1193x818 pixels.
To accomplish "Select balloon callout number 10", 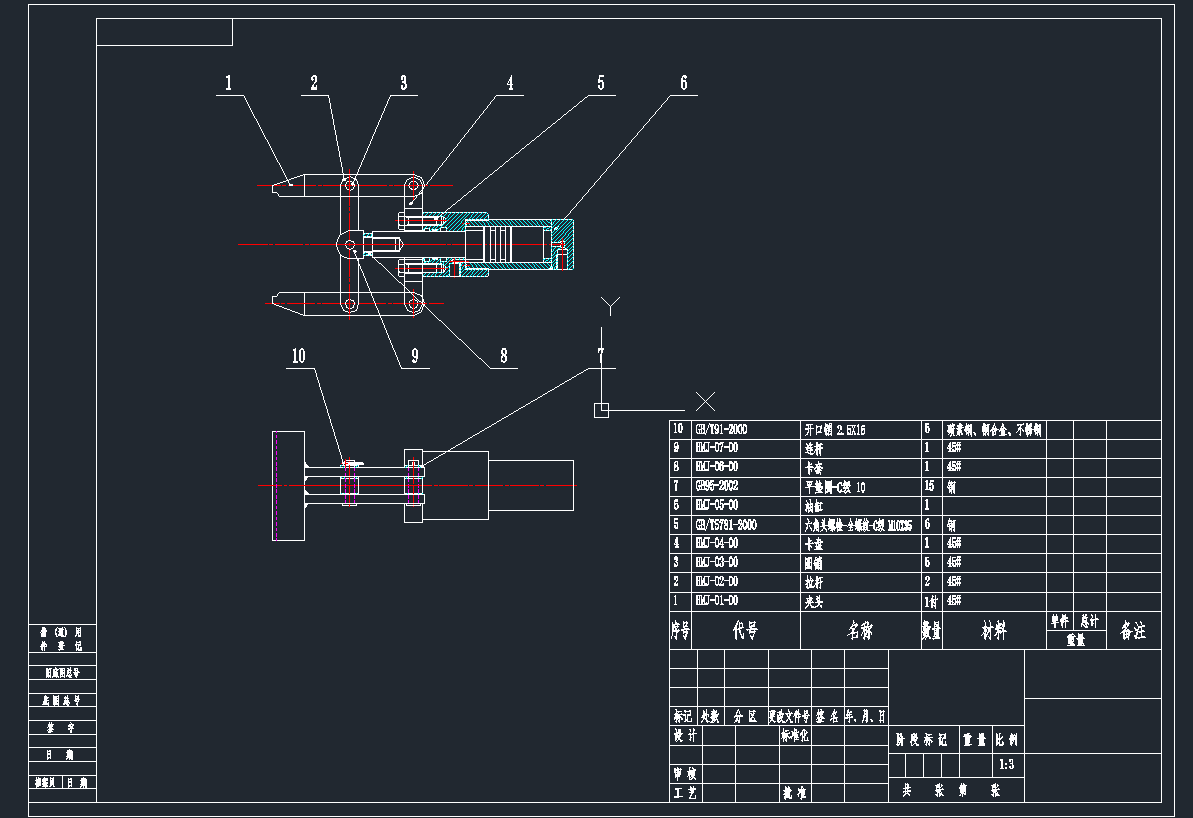I will 298,356.
